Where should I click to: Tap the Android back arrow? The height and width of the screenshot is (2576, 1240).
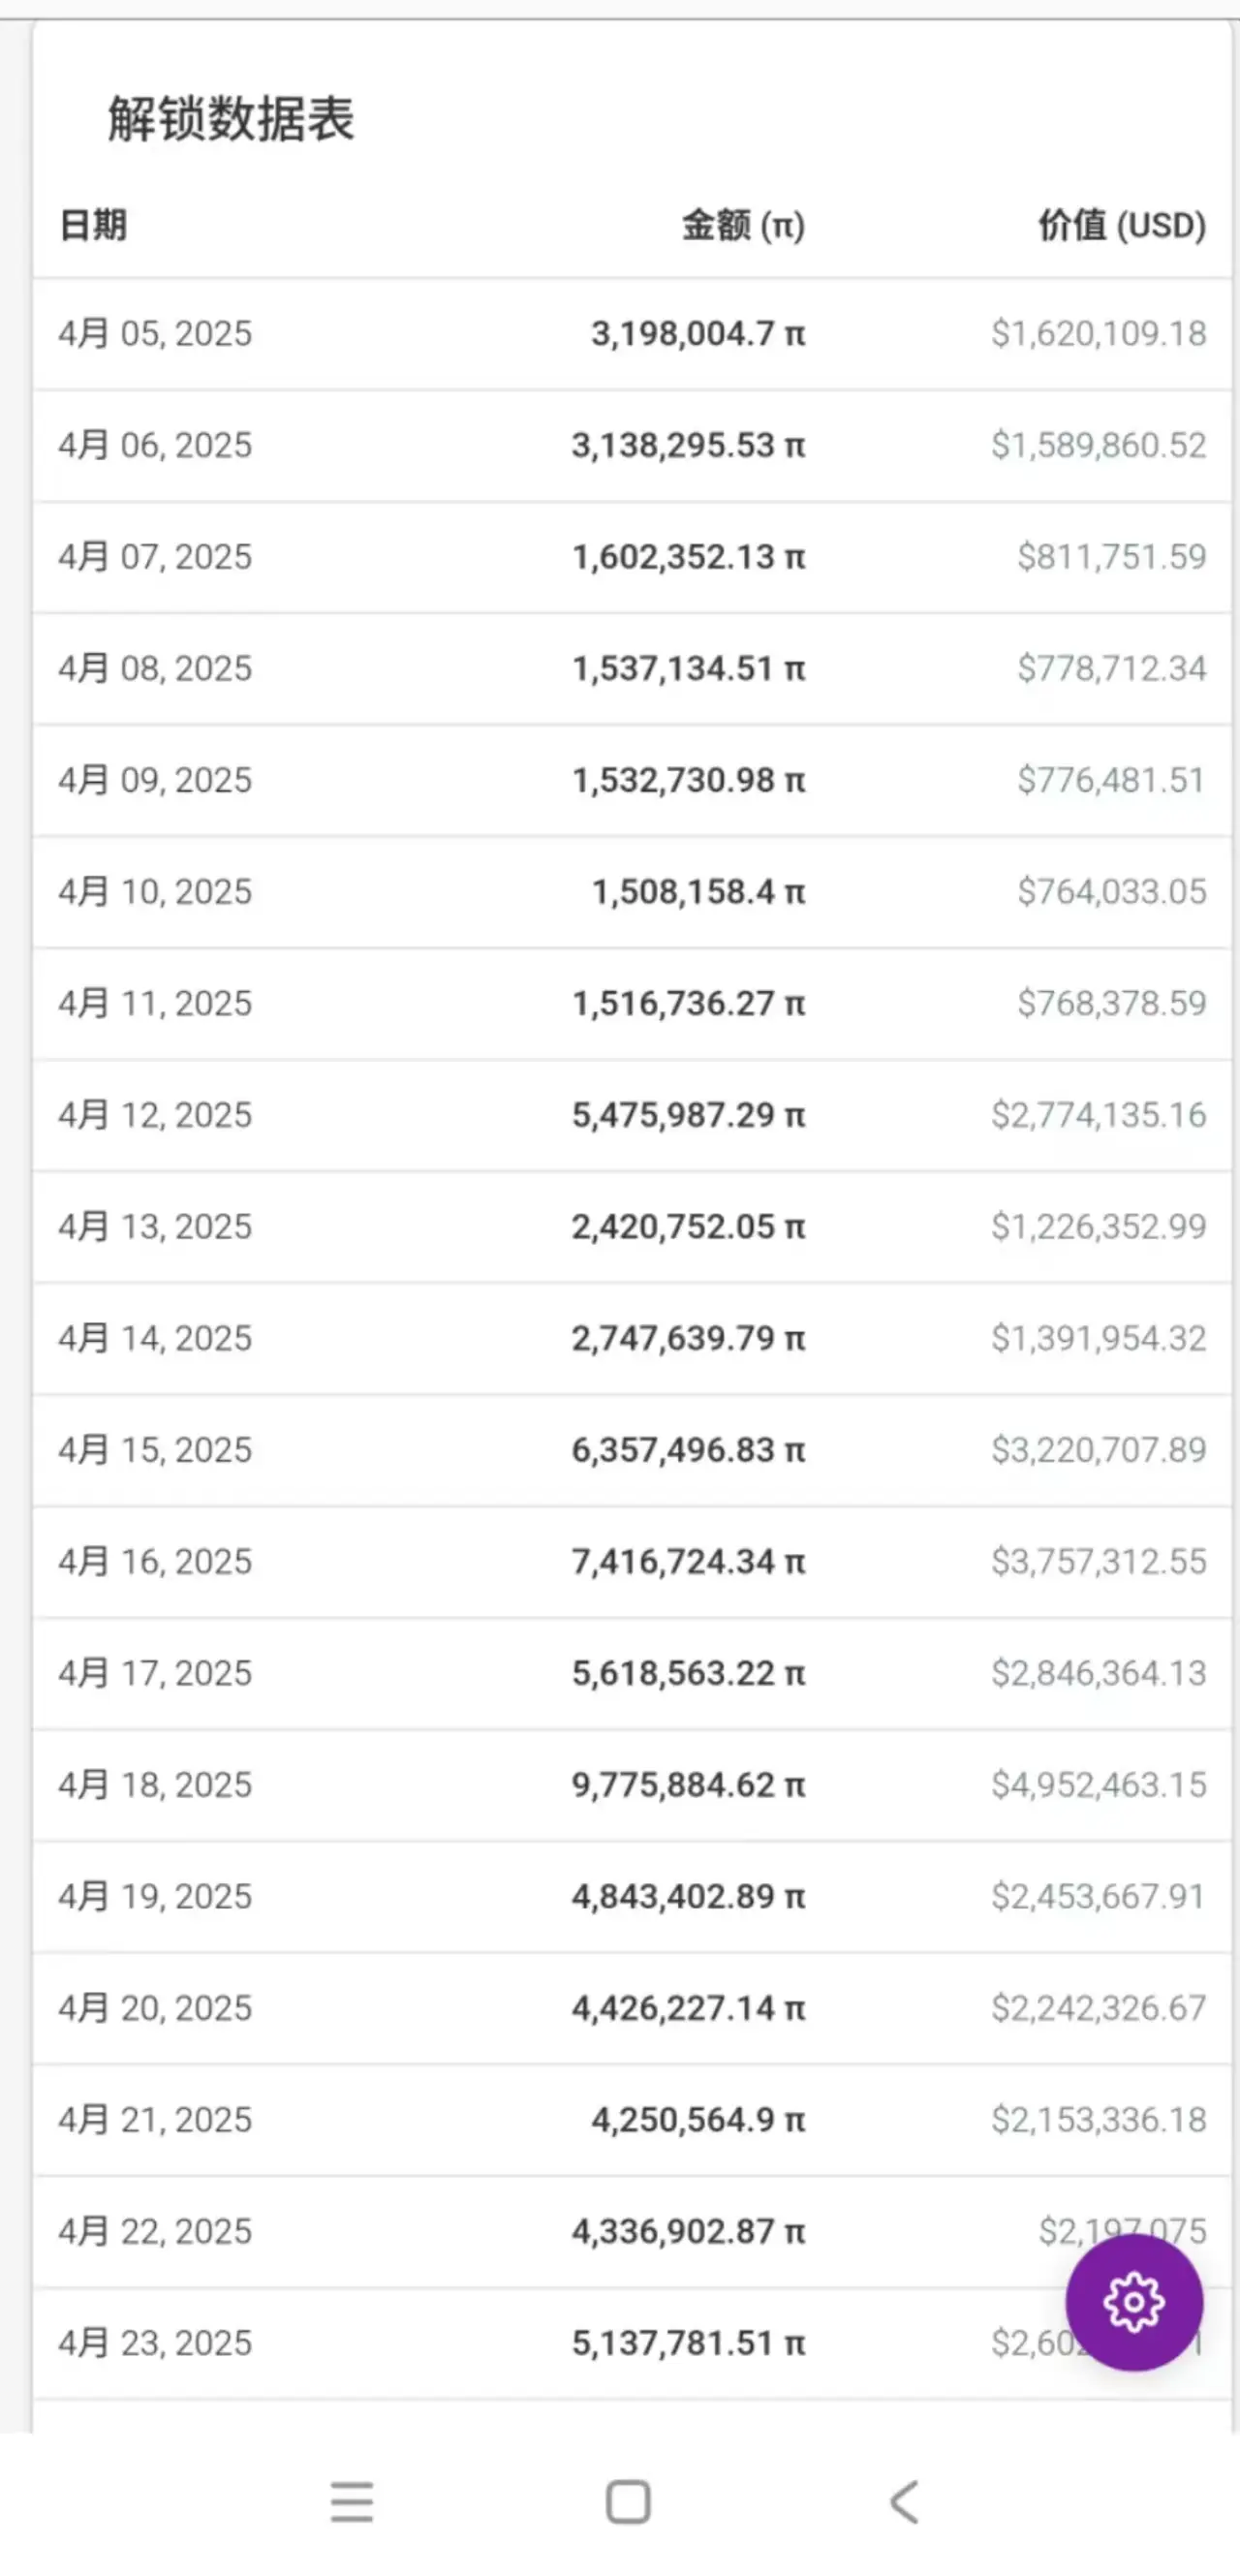pyautogui.click(x=903, y=2502)
